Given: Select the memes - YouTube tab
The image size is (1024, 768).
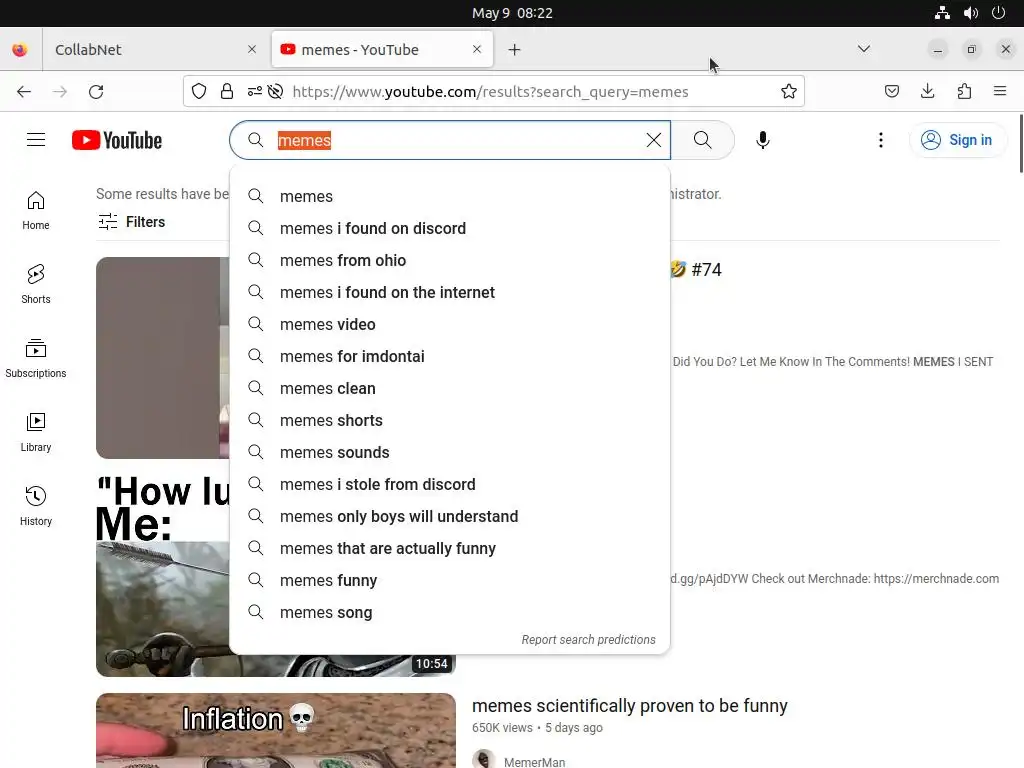Looking at the screenshot, I should pyautogui.click(x=382, y=50).
